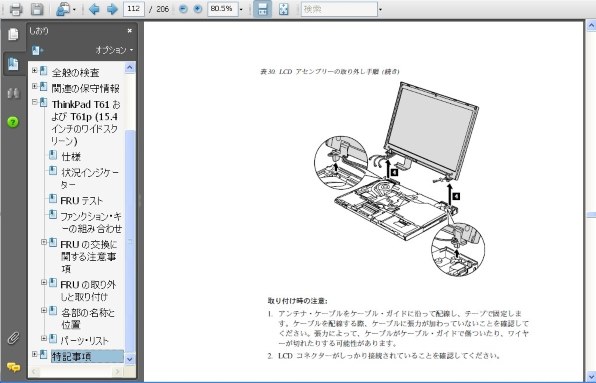Go to previous page with left arrow
596x383 pixels.
(94, 9)
